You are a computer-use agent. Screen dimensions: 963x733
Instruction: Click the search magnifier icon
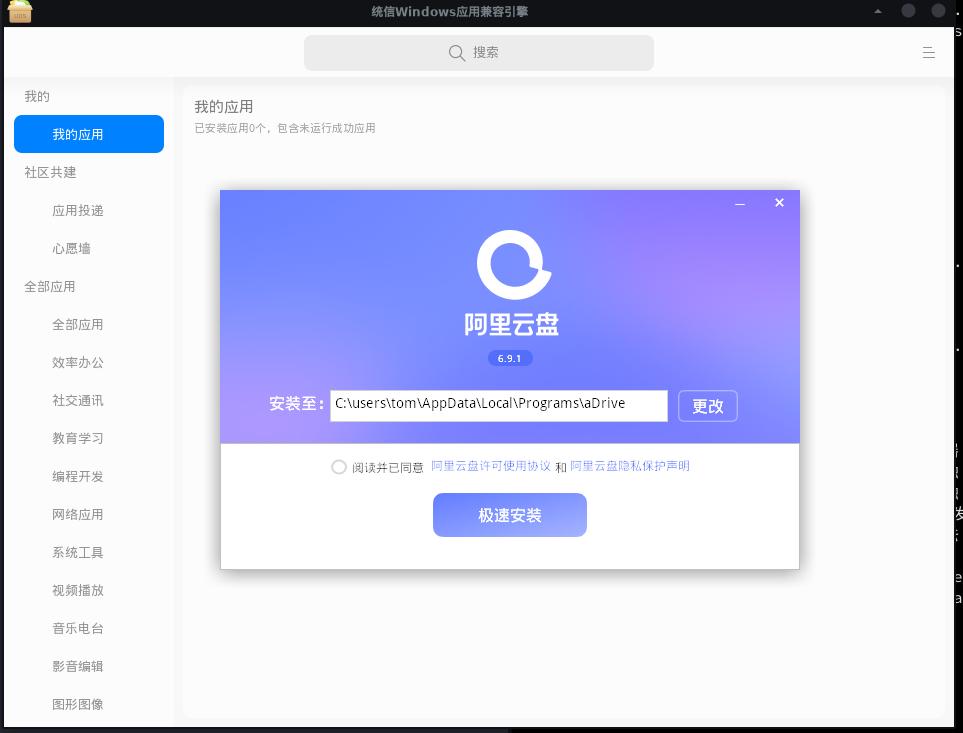coord(456,53)
